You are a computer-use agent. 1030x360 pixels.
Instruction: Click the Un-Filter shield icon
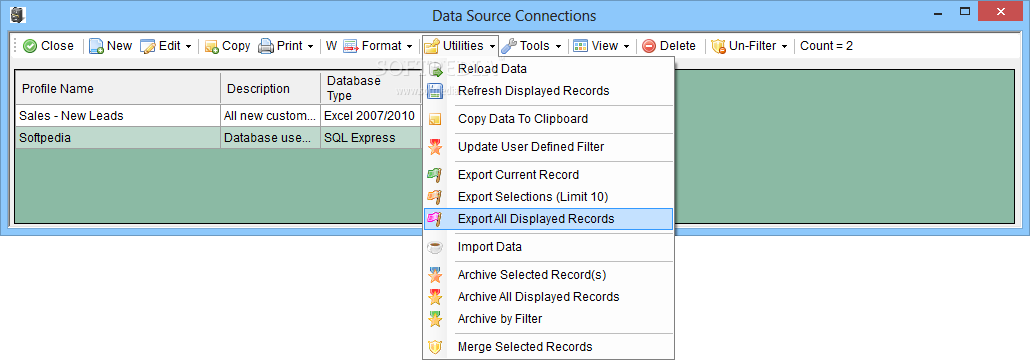(x=719, y=46)
